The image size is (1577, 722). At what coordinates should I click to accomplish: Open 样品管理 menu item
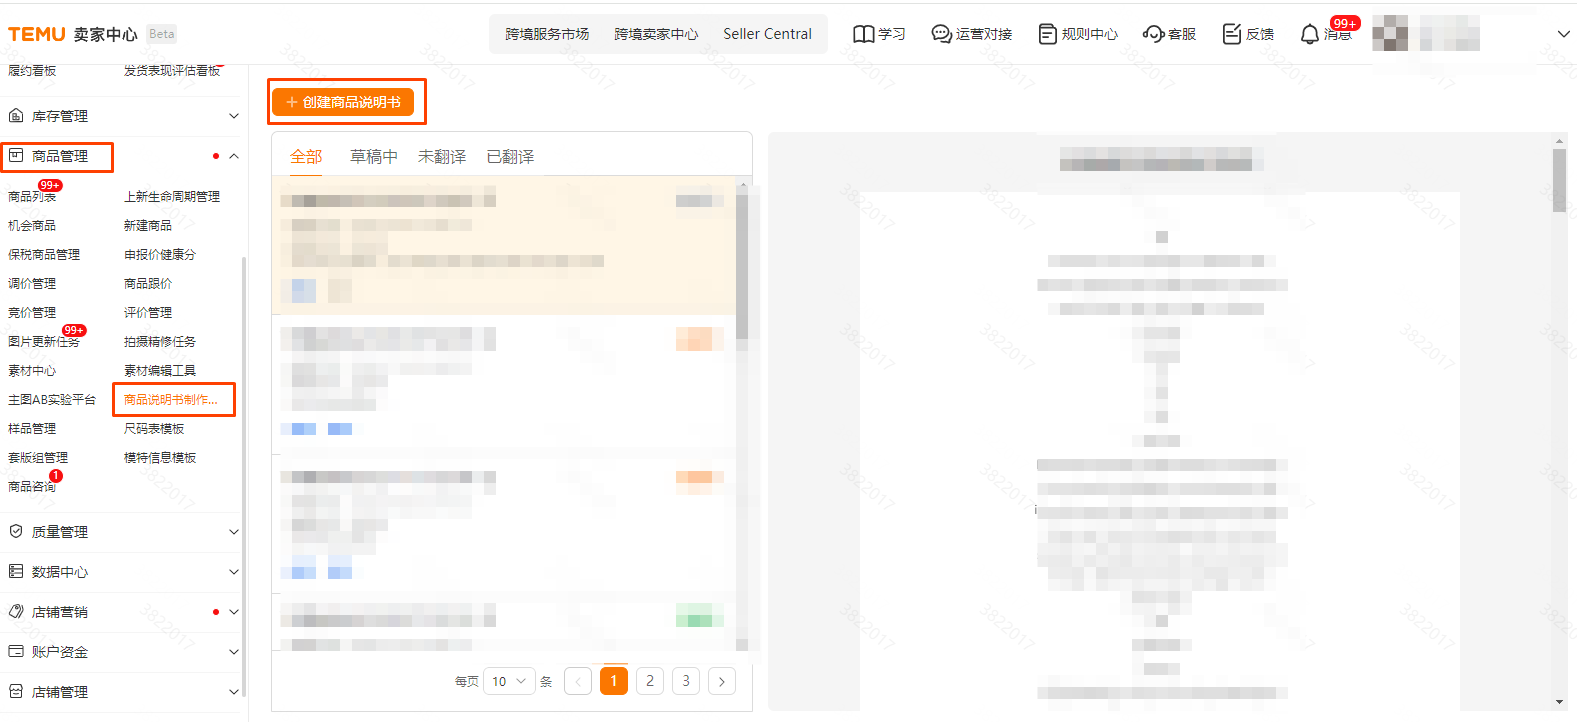[x=32, y=429]
